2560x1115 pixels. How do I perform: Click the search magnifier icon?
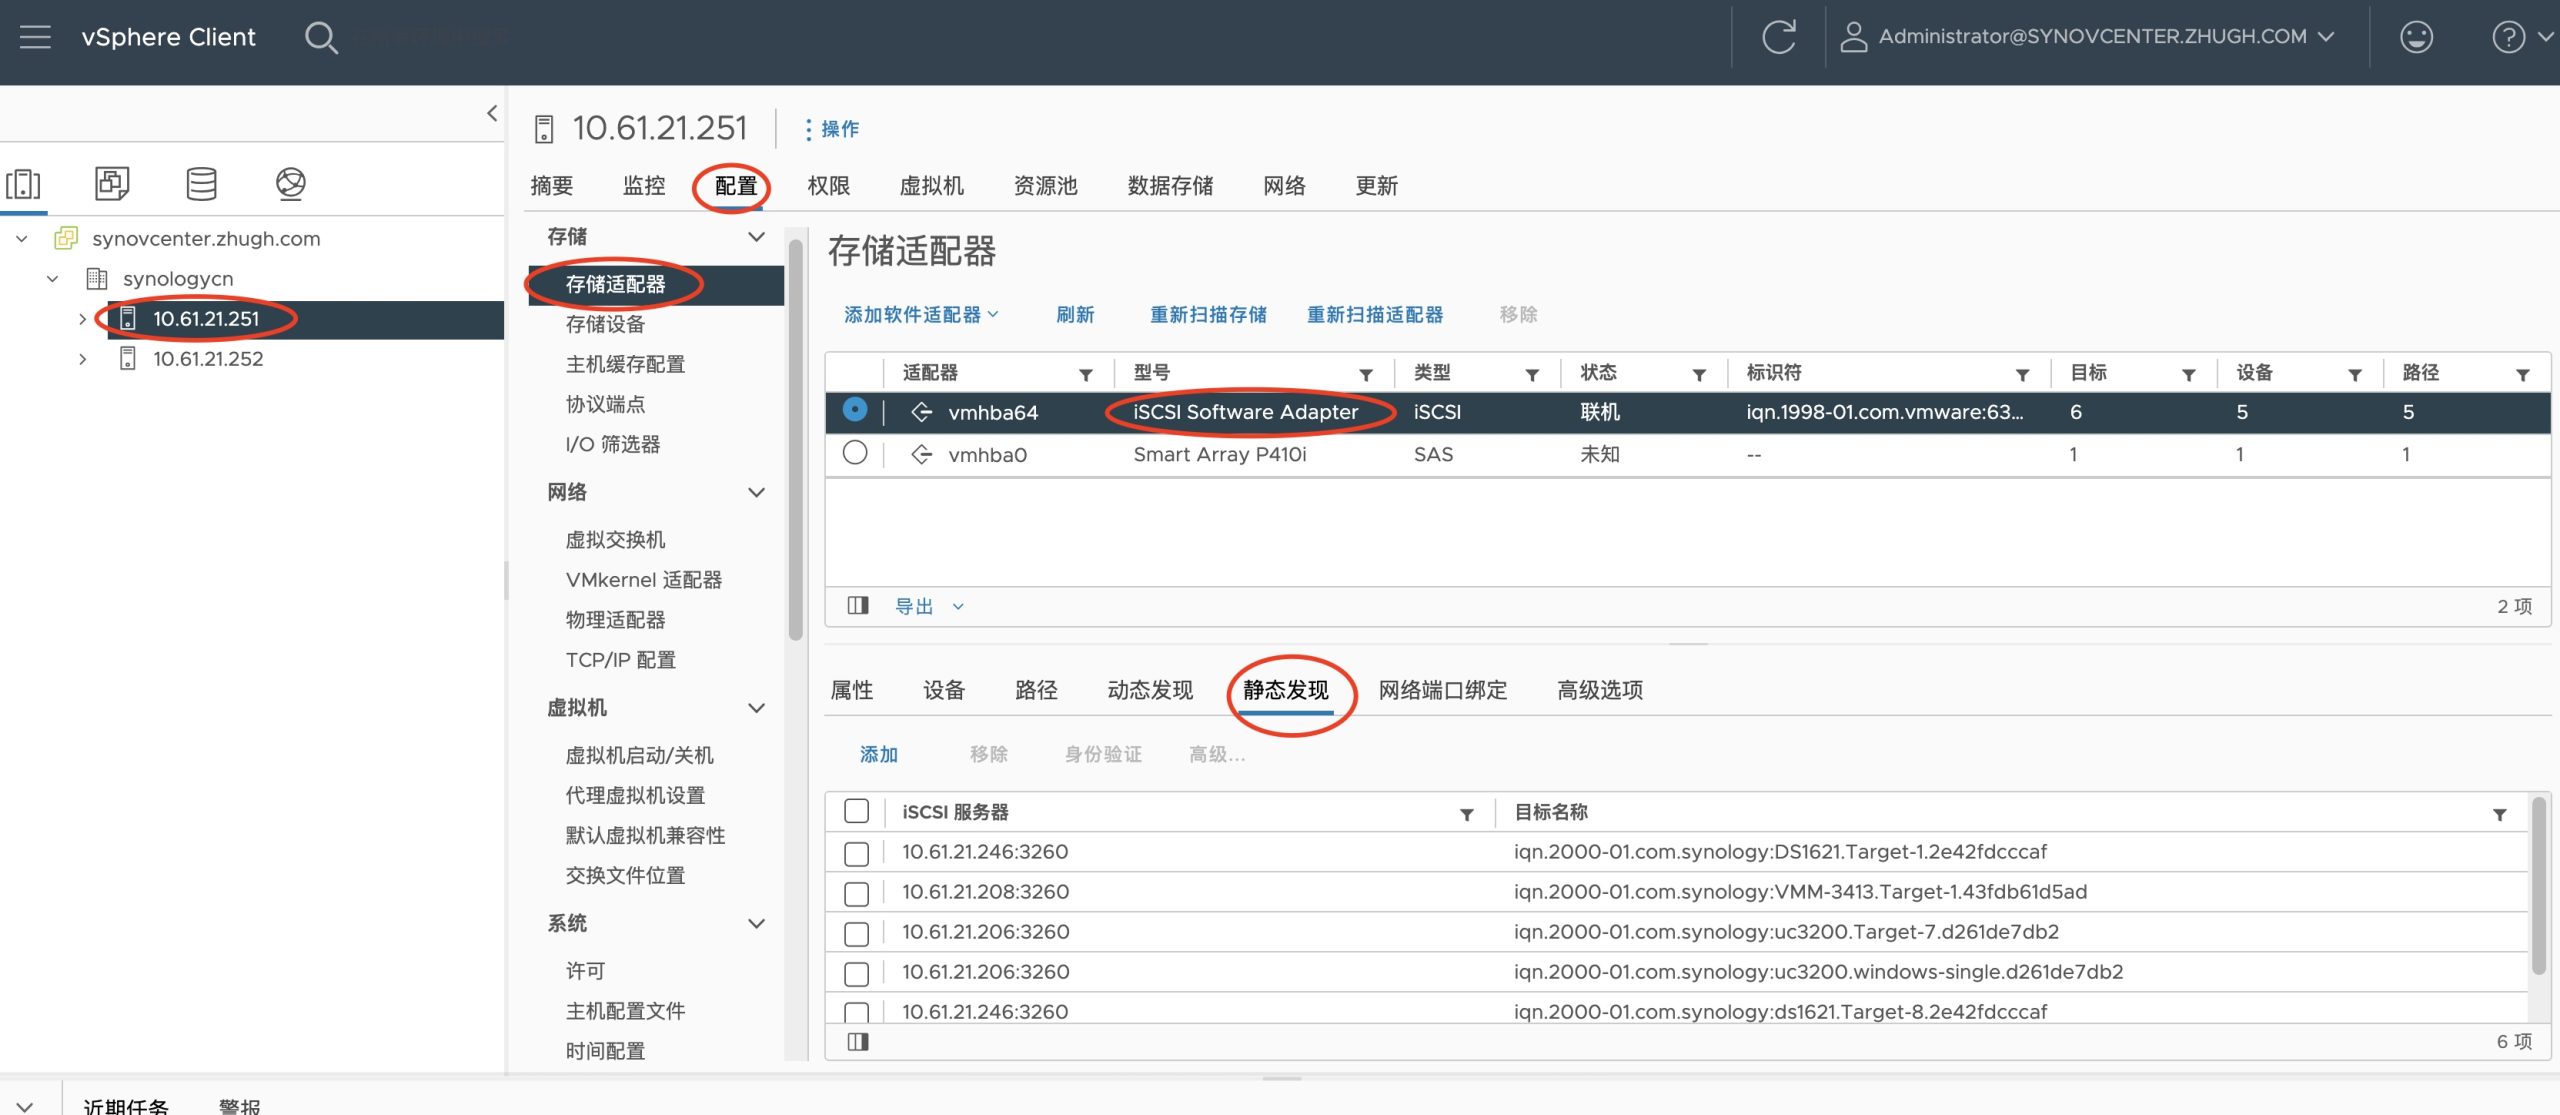point(321,38)
